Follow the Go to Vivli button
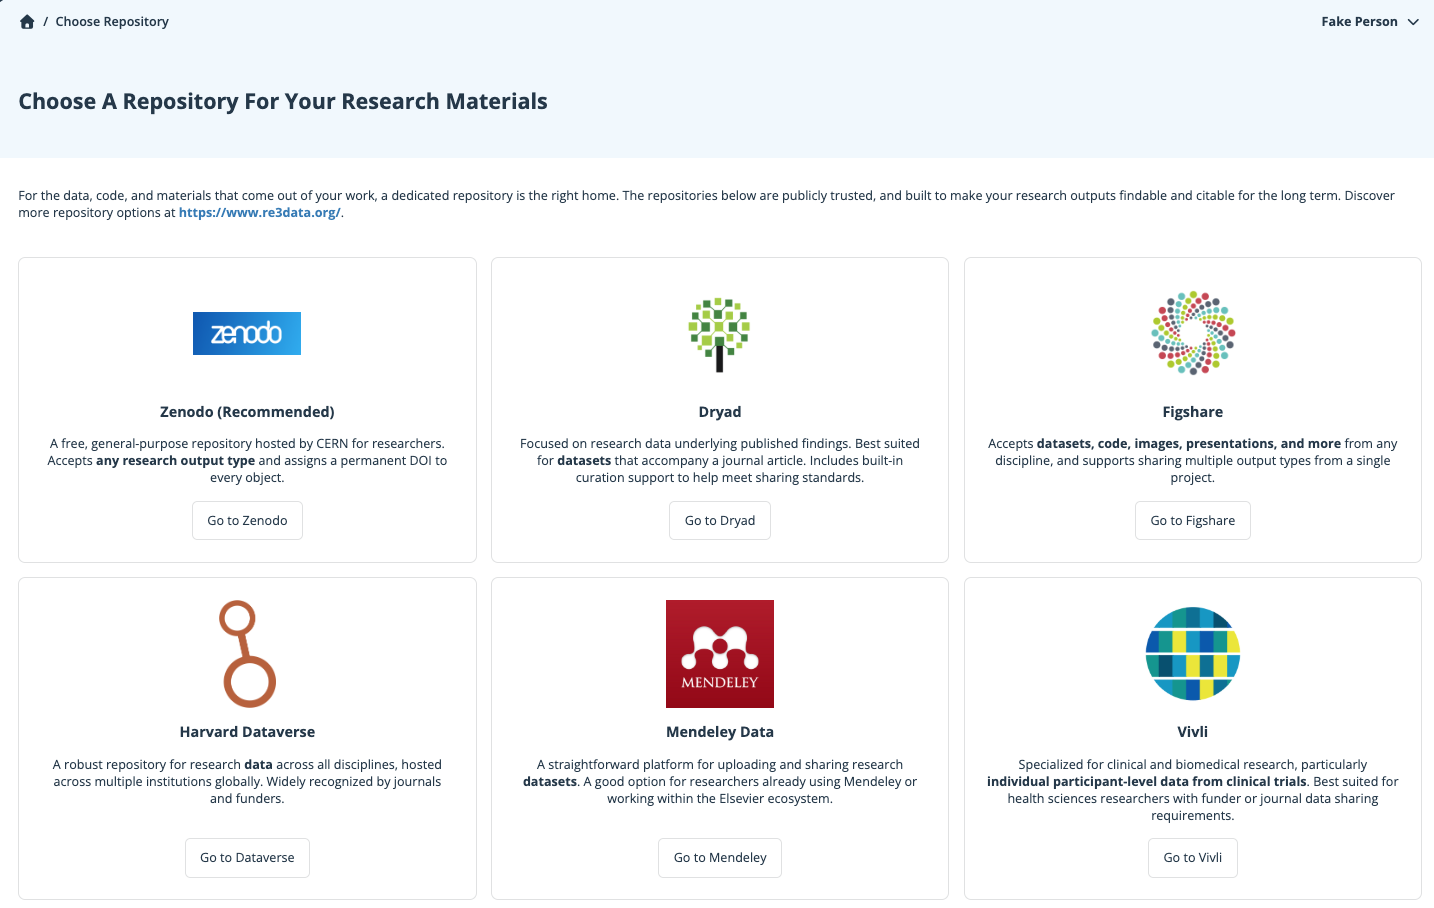 1193,858
